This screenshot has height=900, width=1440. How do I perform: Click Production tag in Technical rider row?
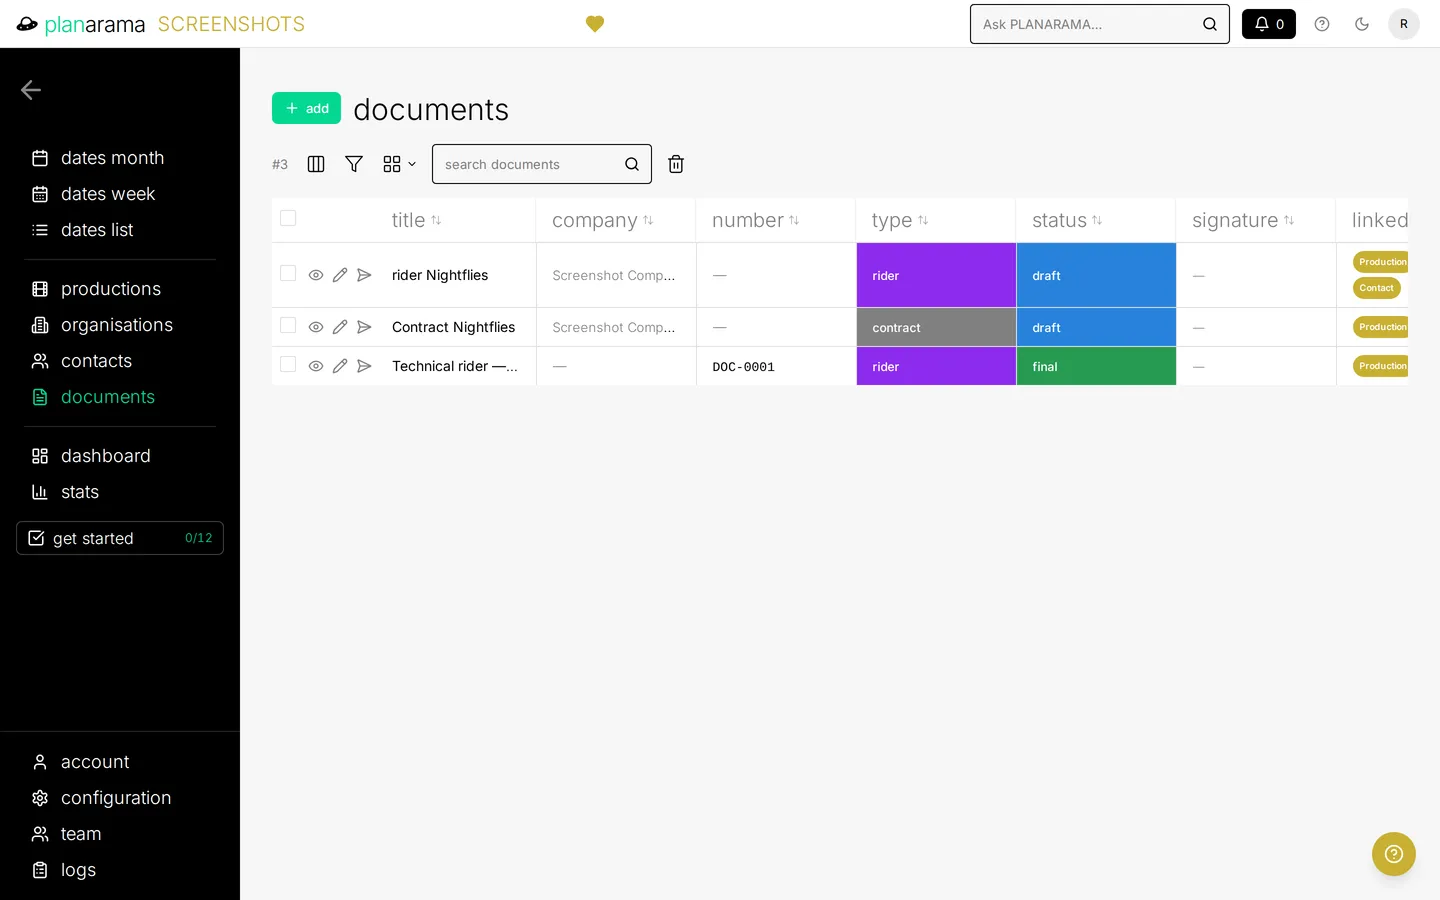coord(1381,366)
